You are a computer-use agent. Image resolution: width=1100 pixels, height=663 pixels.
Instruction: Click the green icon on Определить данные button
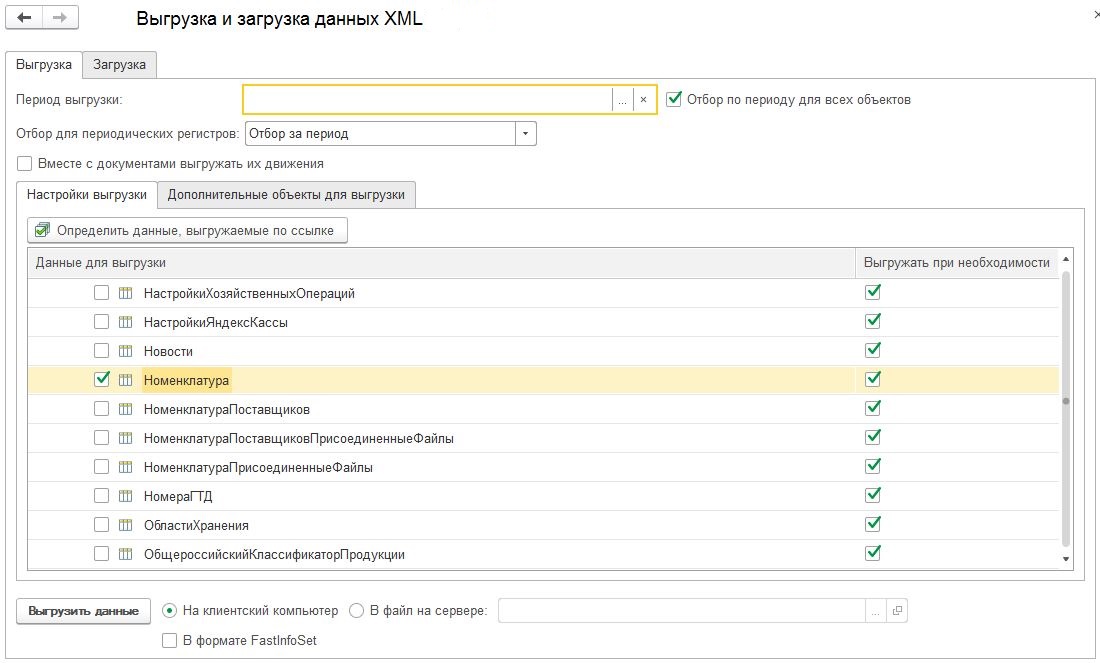click(40, 230)
